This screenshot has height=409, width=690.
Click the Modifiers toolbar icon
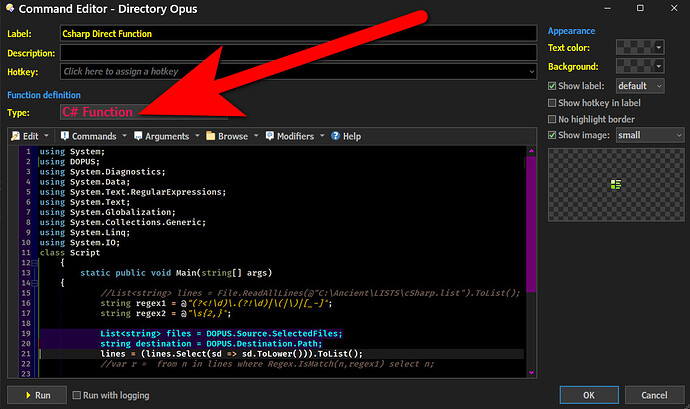click(x=270, y=136)
